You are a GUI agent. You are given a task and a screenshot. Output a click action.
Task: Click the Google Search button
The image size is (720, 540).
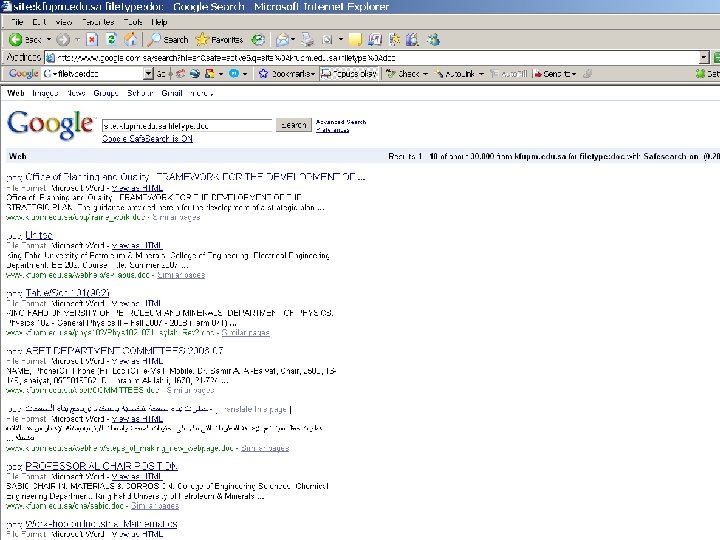click(293, 125)
